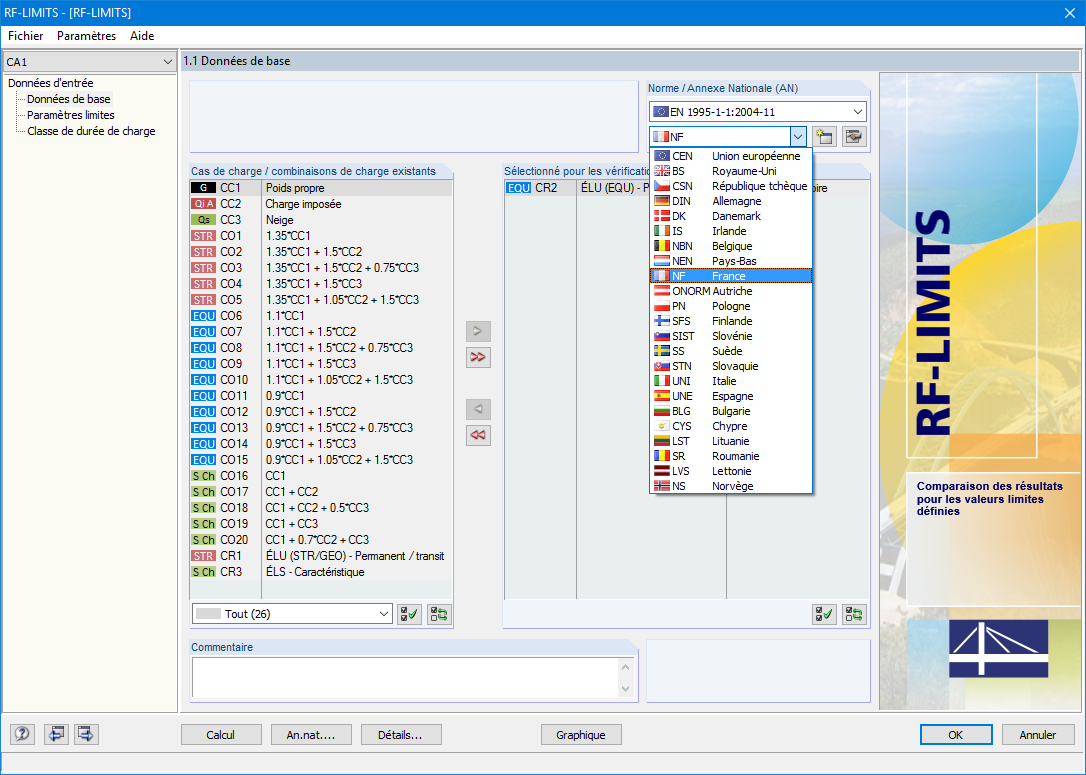Select CO16 CC1 row
Image resolution: width=1086 pixels, height=775 pixels.
pyautogui.click(x=321, y=476)
